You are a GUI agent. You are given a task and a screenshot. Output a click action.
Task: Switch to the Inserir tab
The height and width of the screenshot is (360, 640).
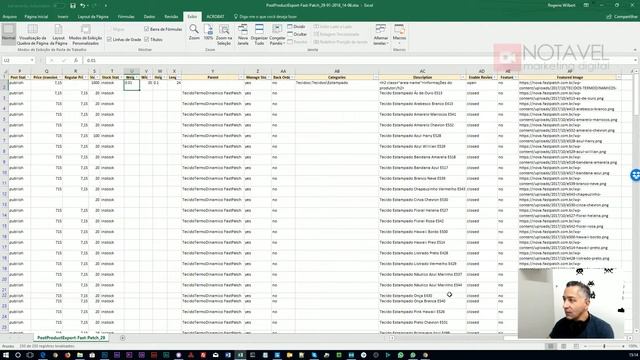[x=63, y=17]
